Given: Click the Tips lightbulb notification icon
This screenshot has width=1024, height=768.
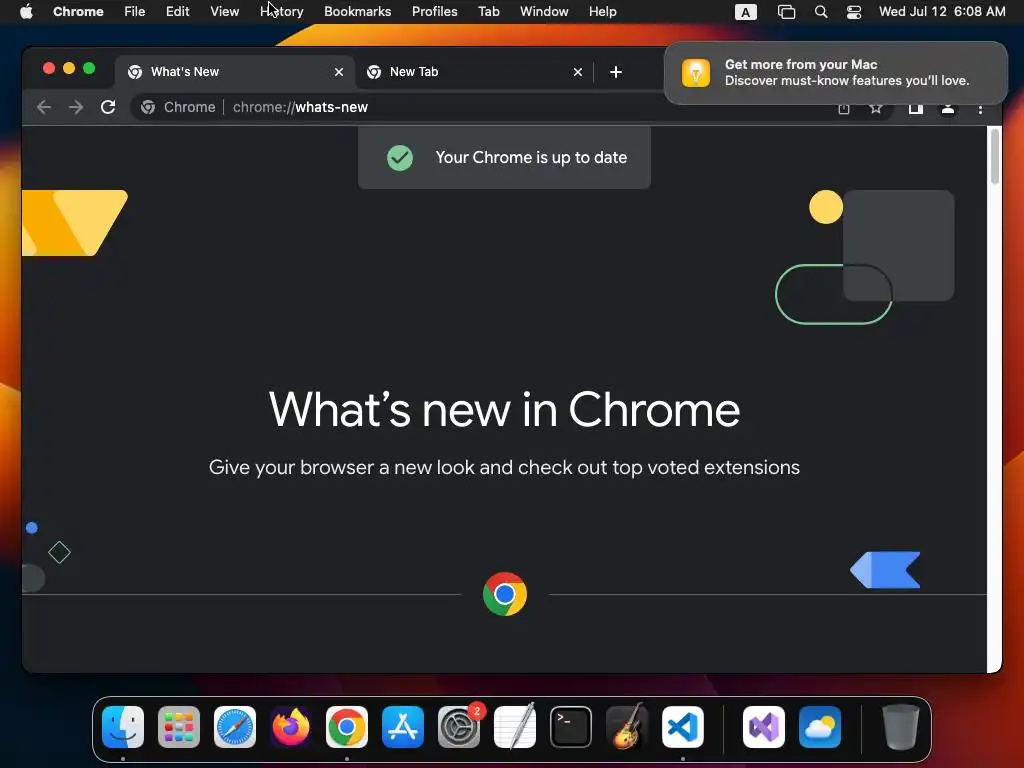Looking at the screenshot, I should pyautogui.click(x=696, y=72).
